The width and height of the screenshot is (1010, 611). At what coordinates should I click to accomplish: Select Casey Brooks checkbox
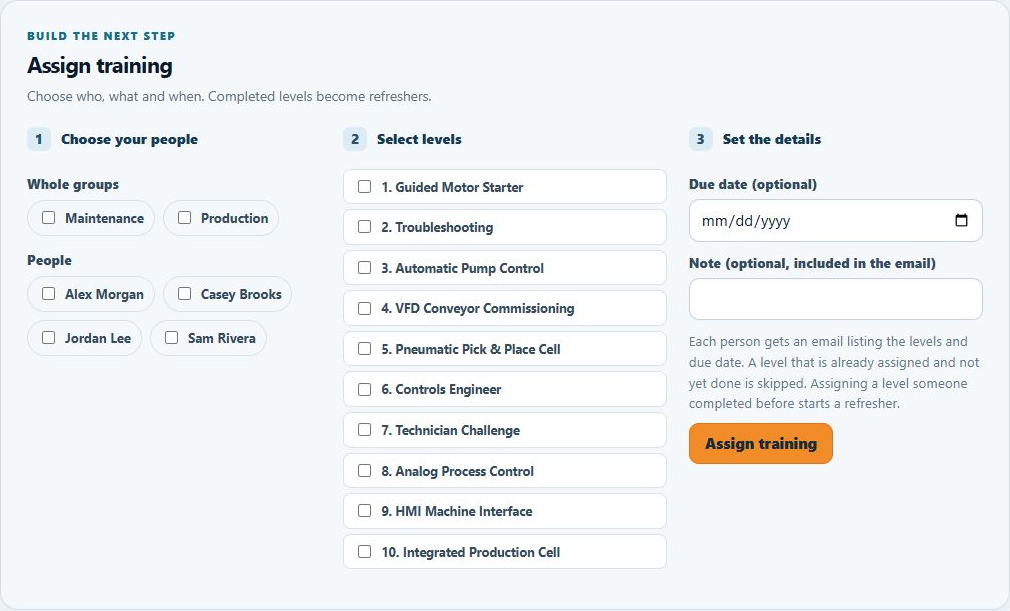184,294
